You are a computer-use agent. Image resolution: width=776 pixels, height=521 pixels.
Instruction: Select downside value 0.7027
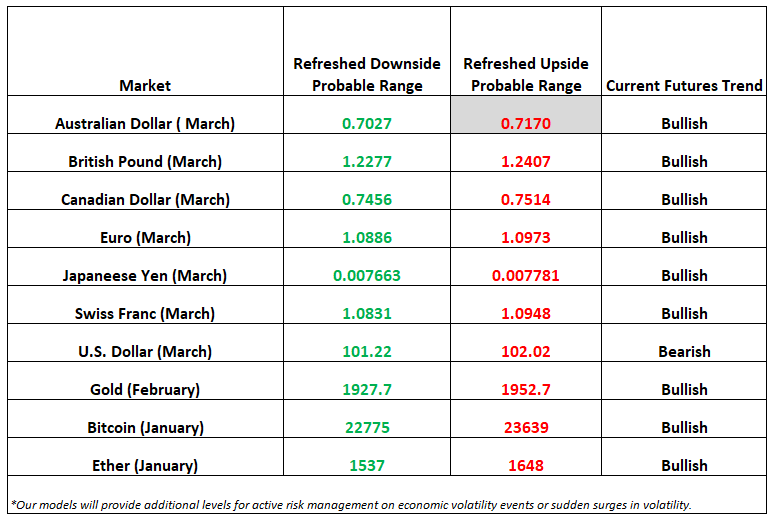[367, 123]
